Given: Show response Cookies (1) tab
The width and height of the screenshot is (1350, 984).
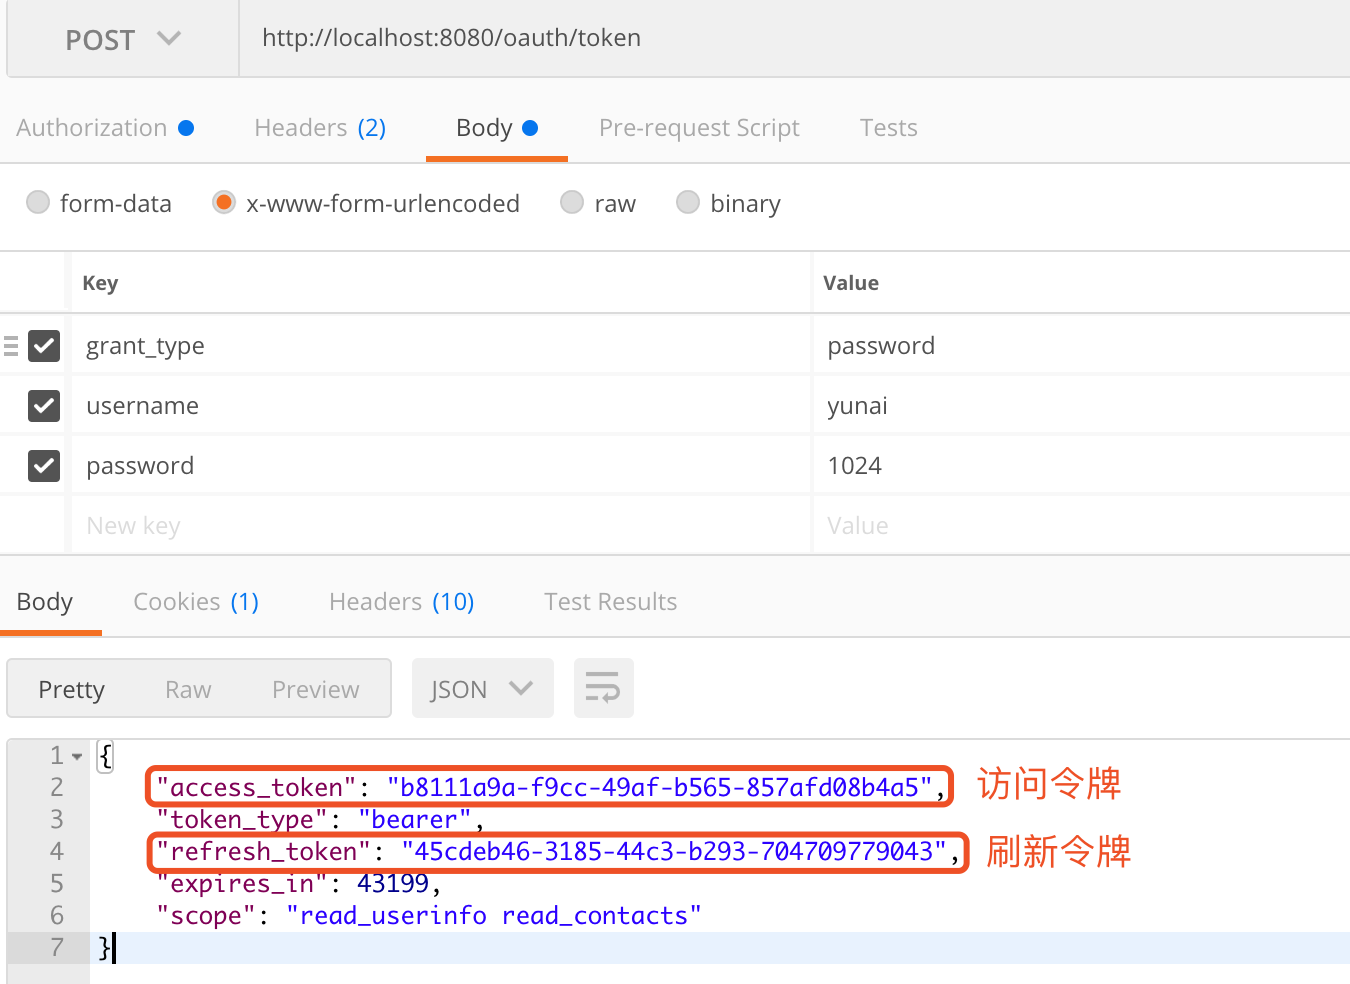Looking at the screenshot, I should click(x=196, y=602).
